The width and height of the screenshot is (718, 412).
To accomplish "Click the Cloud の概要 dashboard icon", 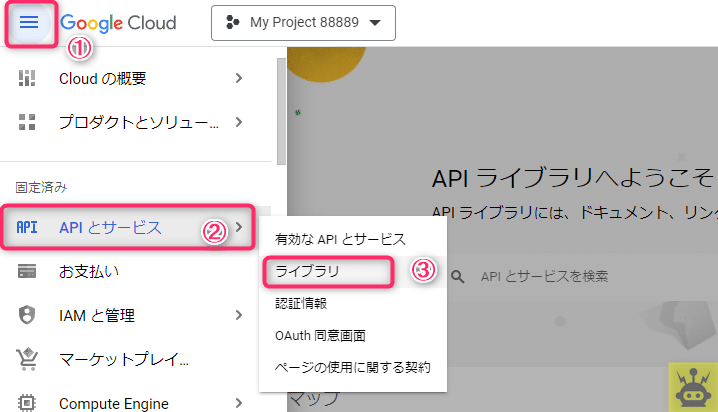I will coord(27,78).
